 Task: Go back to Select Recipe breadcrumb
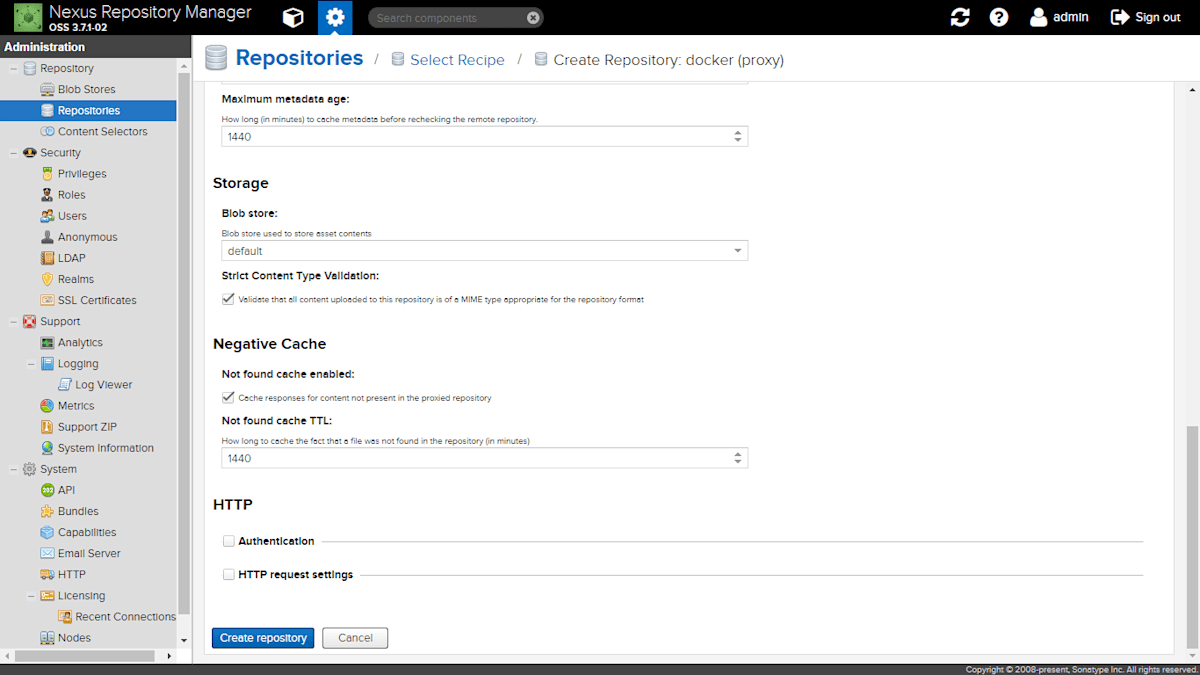pyautogui.click(x=457, y=60)
